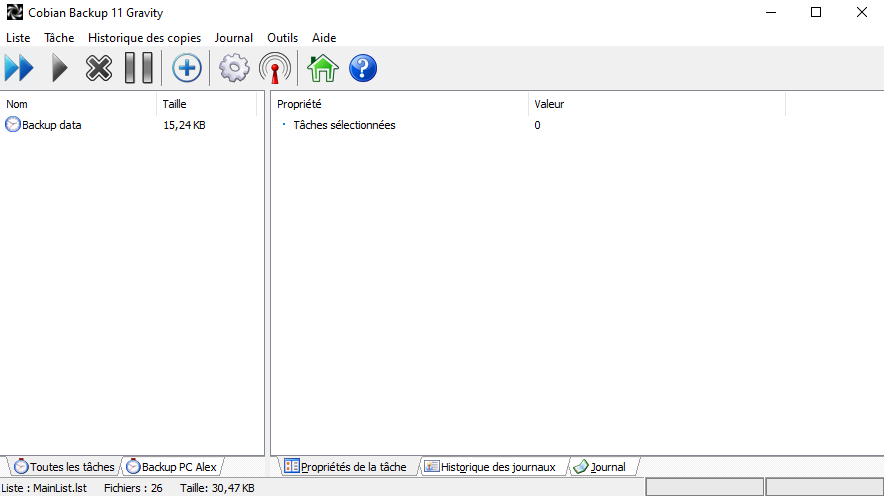The image size is (884, 497).
Task: Click the Cobian Backup title bar icon
Action: pyautogui.click(x=15, y=12)
